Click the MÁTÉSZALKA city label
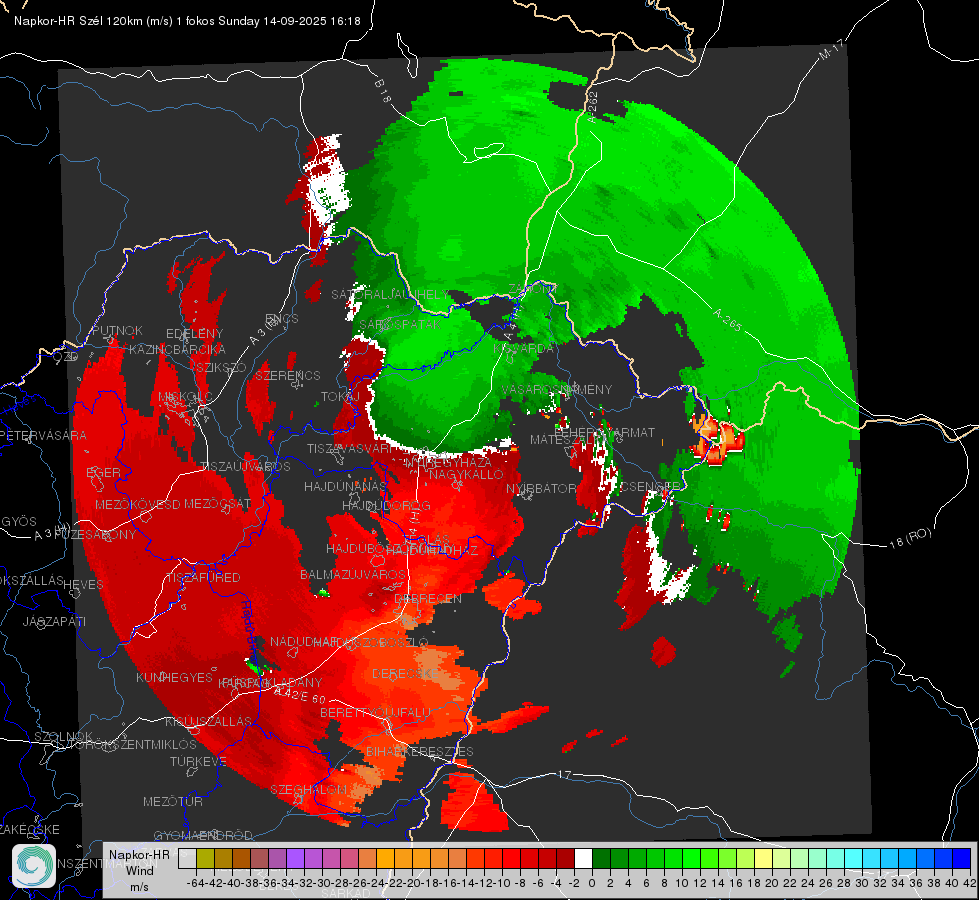Screen dimensions: 979x900 [x=569, y=440]
